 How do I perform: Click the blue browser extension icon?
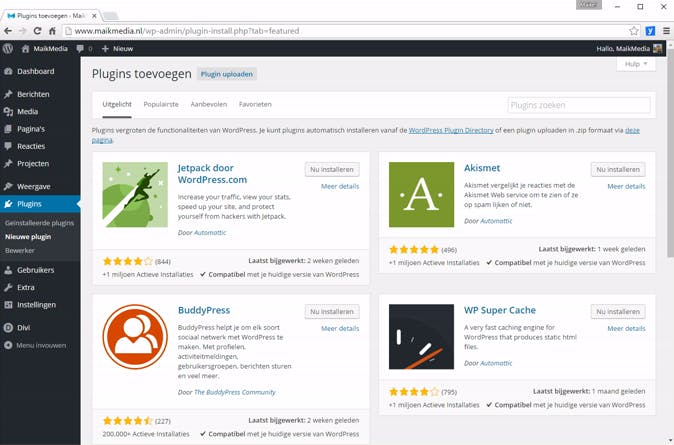tap(650, 31)
